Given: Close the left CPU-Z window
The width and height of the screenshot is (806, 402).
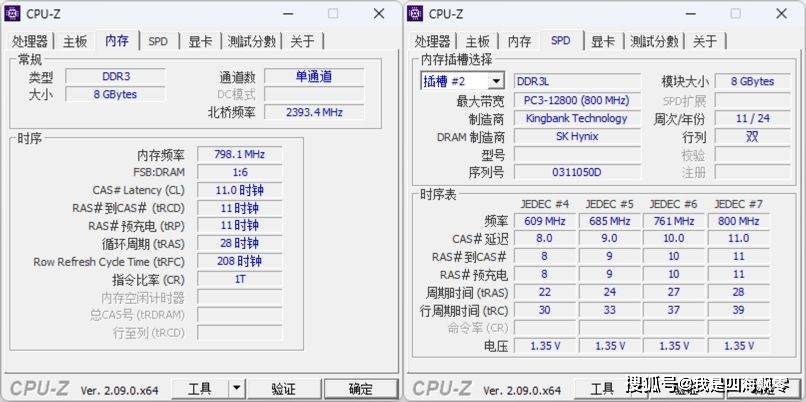Looking at the screenshot, I should click(x=379, y=14).
